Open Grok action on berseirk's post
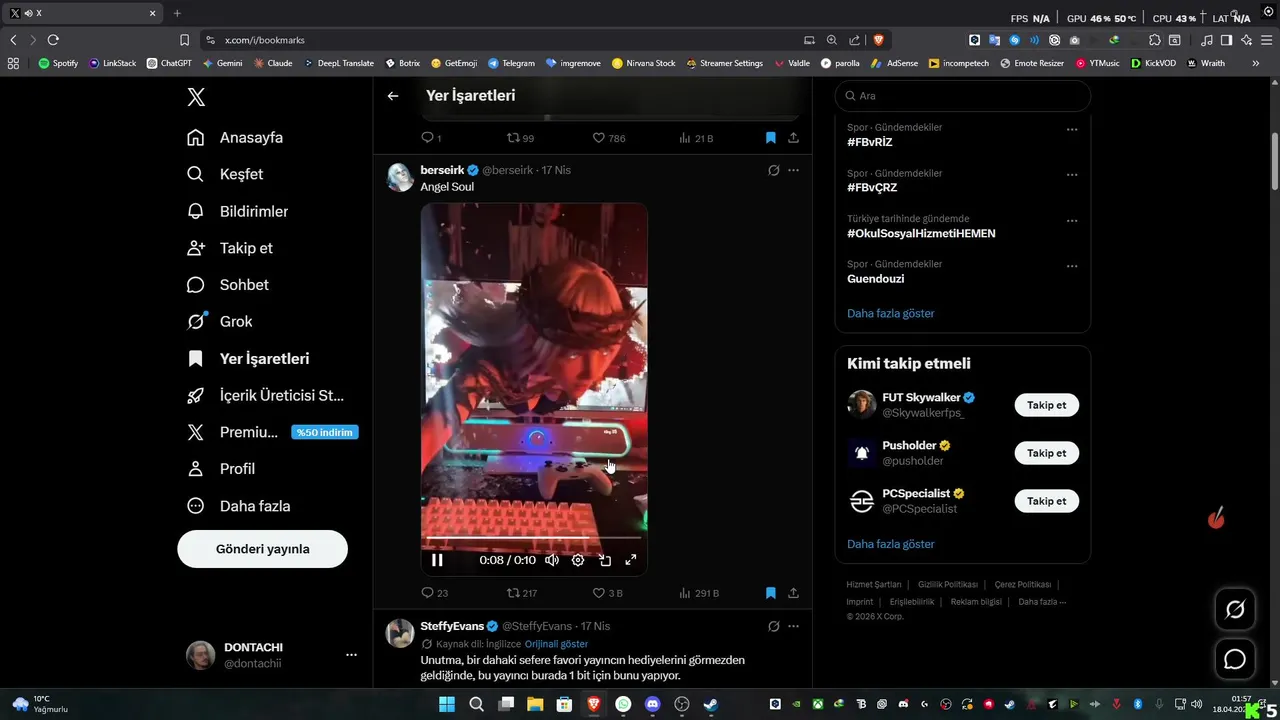Screen dimensions: 1280x720 (x=773, y=170)
